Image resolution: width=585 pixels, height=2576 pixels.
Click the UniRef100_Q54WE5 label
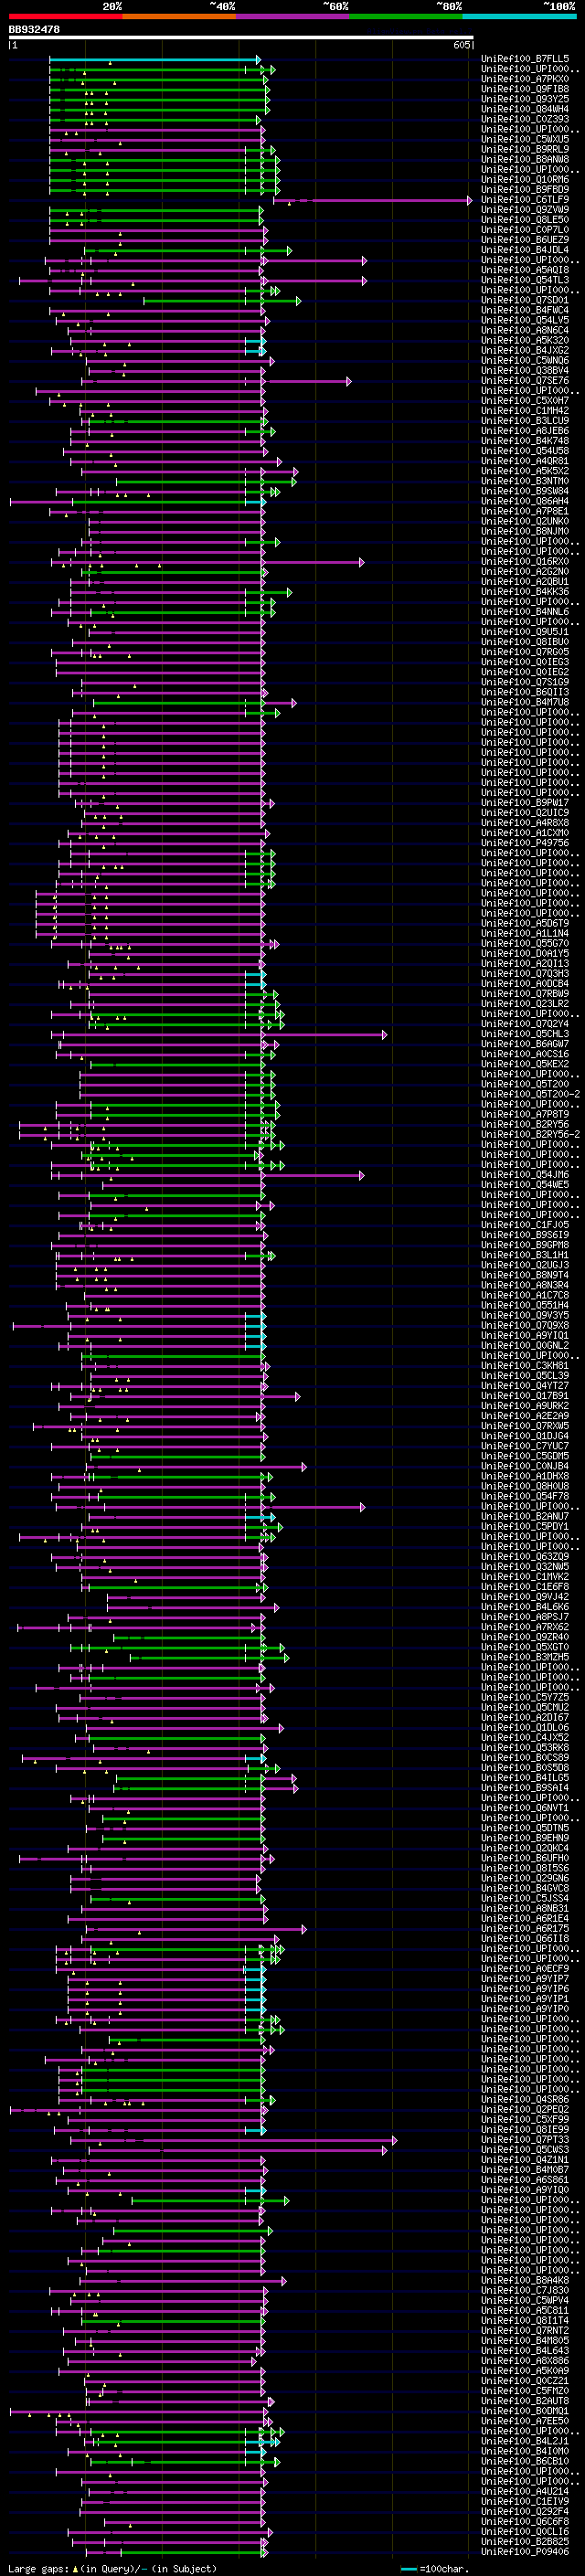tap(525, 1185)
